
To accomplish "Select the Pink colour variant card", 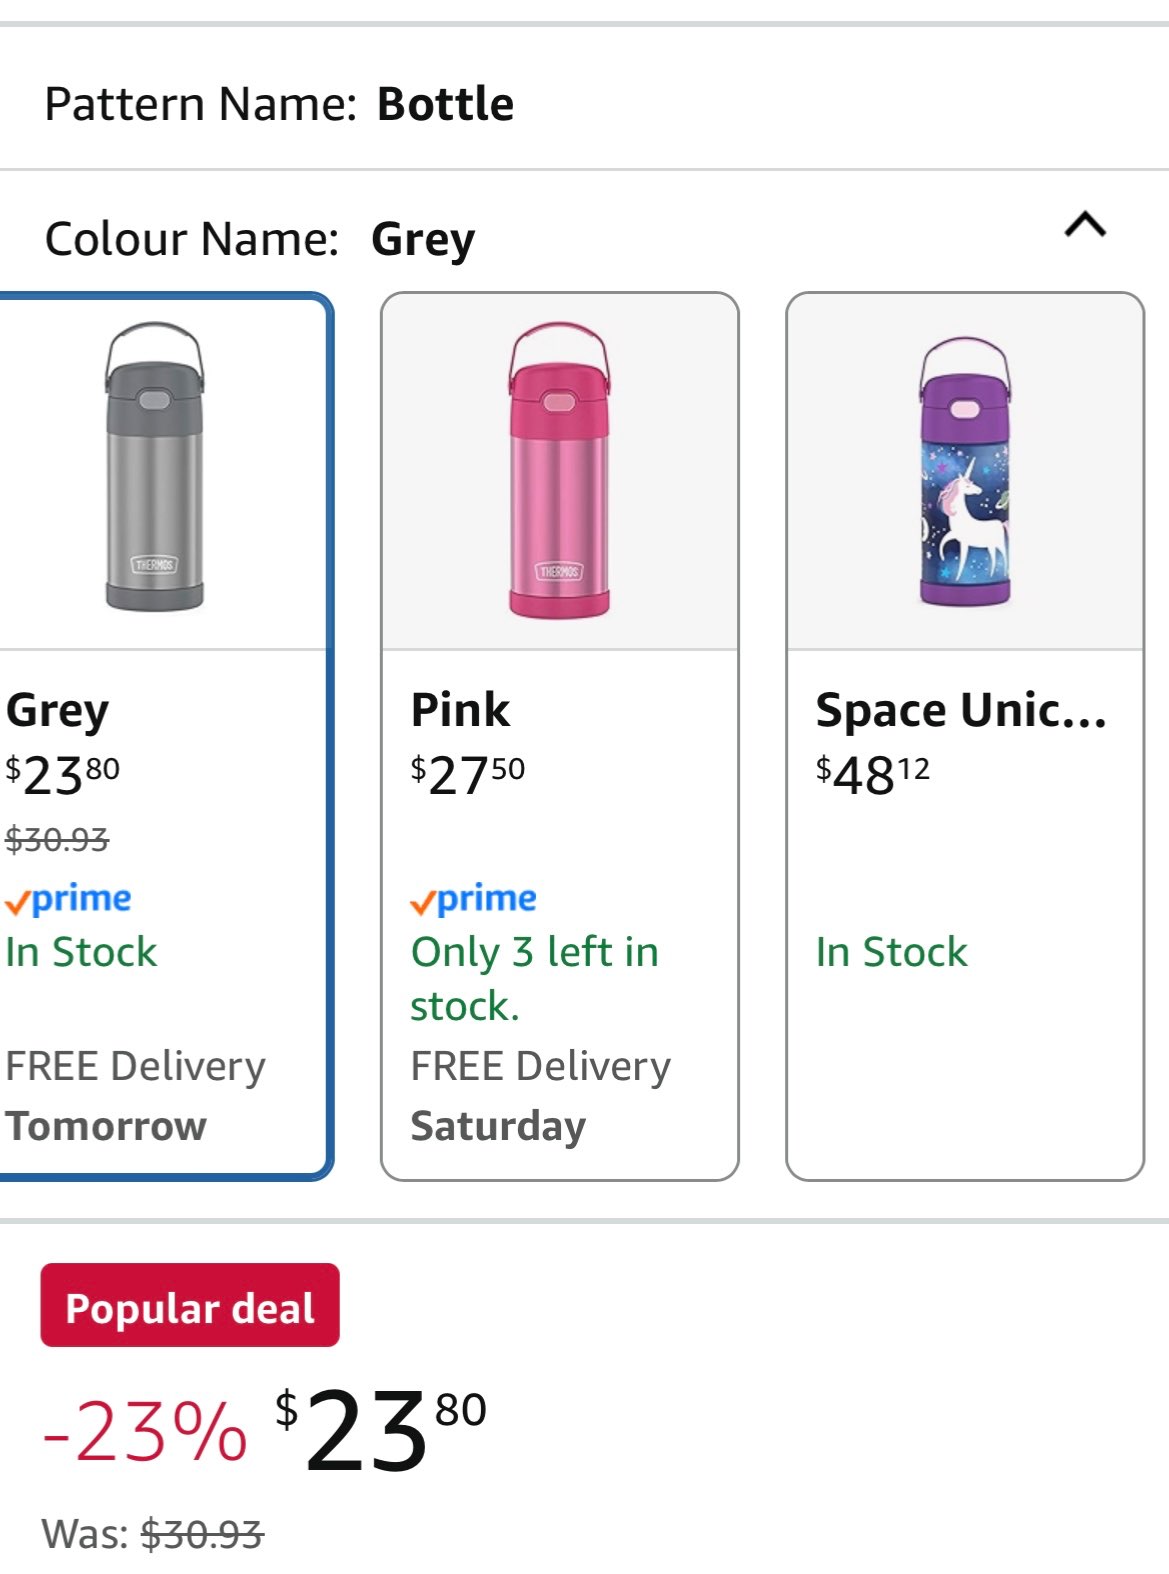I will (560, 730).
